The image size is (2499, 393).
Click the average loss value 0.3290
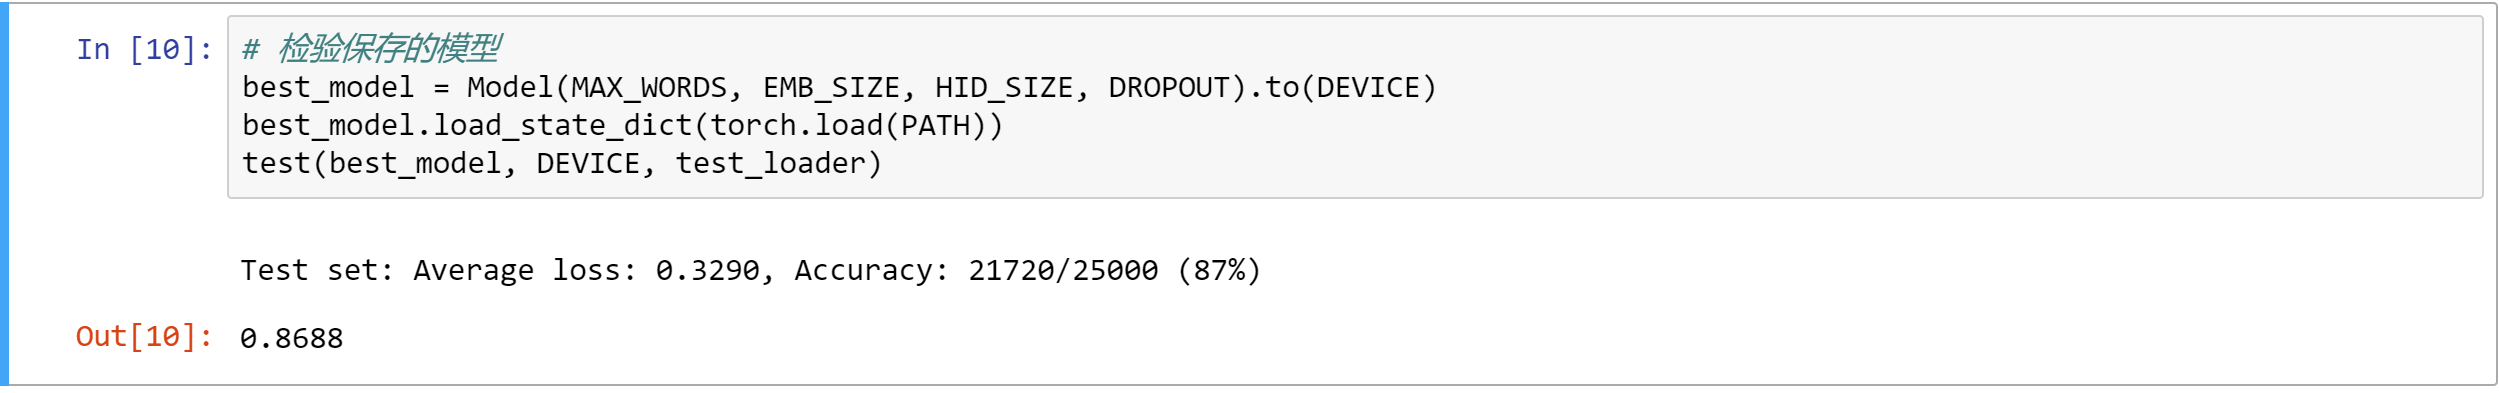(708, 270)
